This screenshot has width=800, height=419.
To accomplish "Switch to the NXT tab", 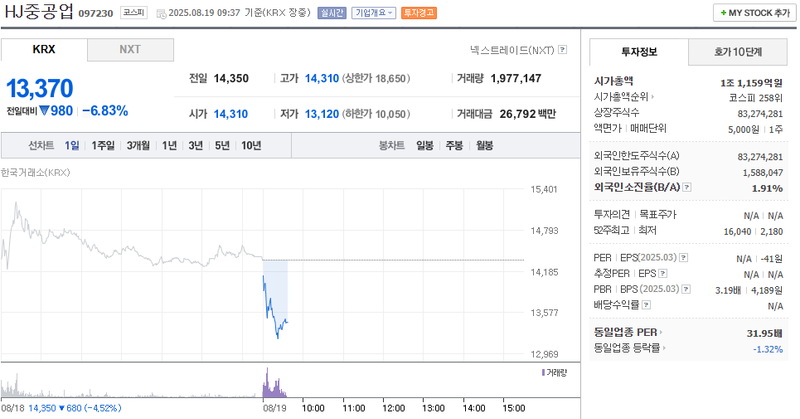I will pos(130,50).
